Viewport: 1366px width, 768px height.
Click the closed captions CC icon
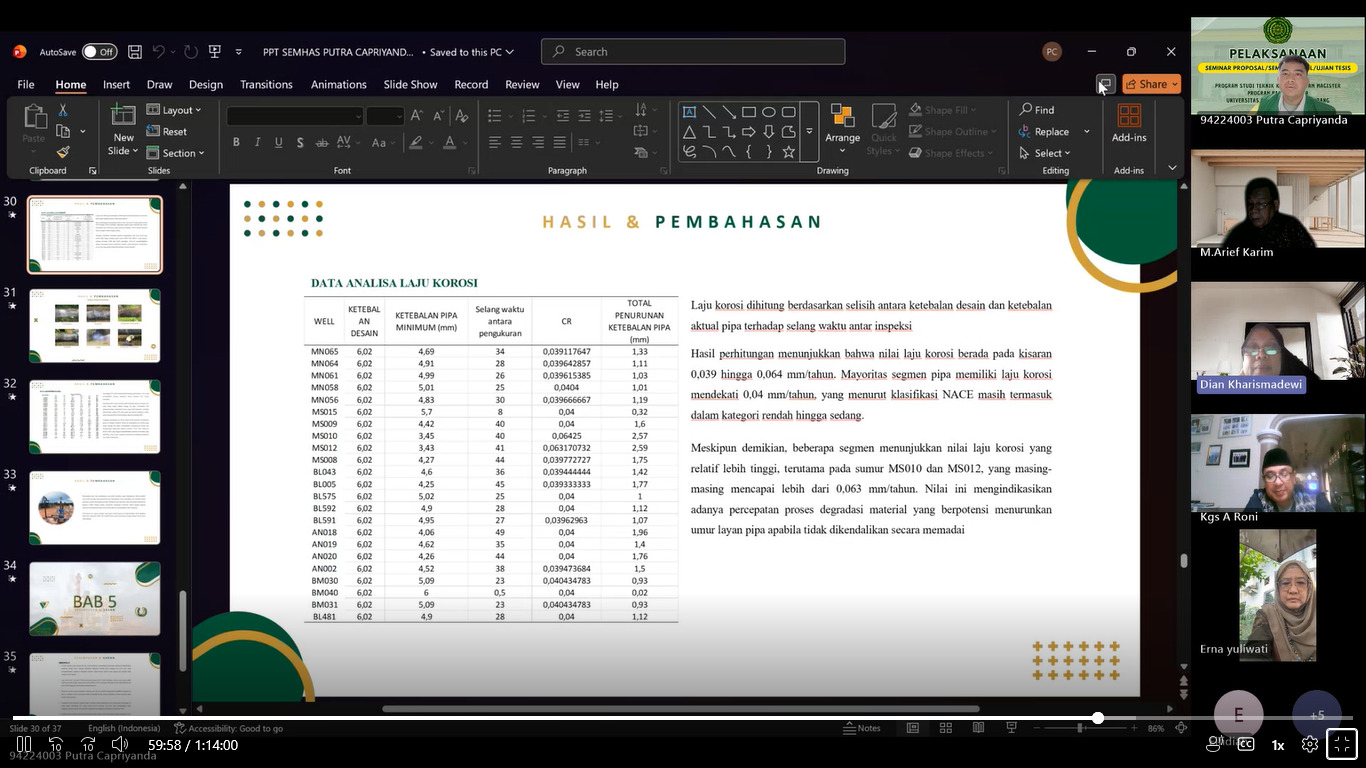point(1246,744)
